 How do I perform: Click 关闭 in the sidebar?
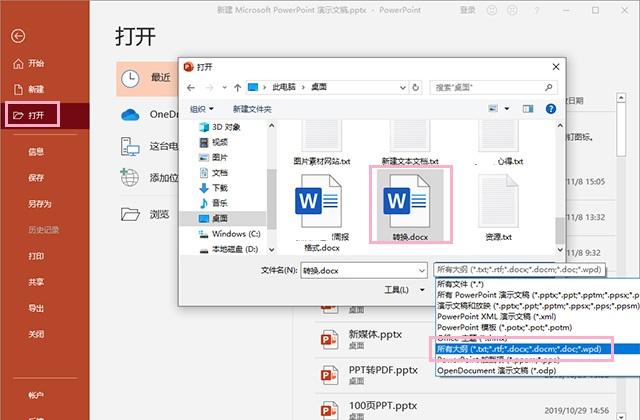[36, 334]
